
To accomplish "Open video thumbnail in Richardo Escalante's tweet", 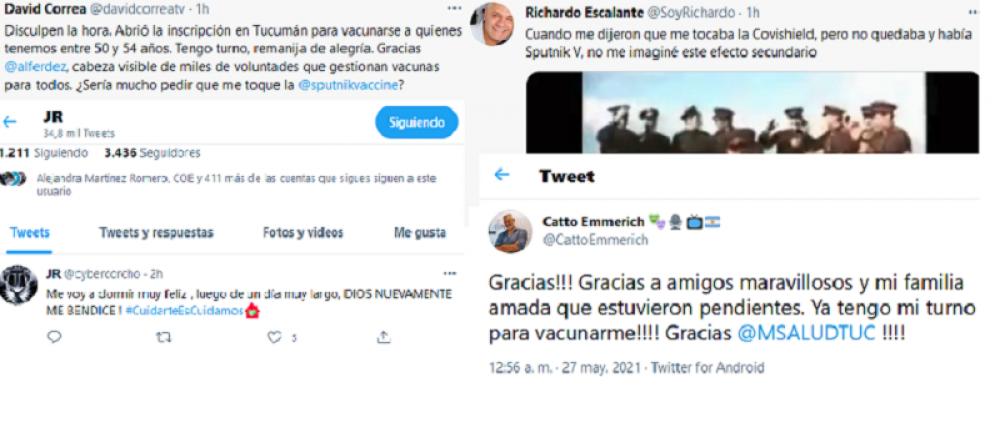I will (753, 112).
